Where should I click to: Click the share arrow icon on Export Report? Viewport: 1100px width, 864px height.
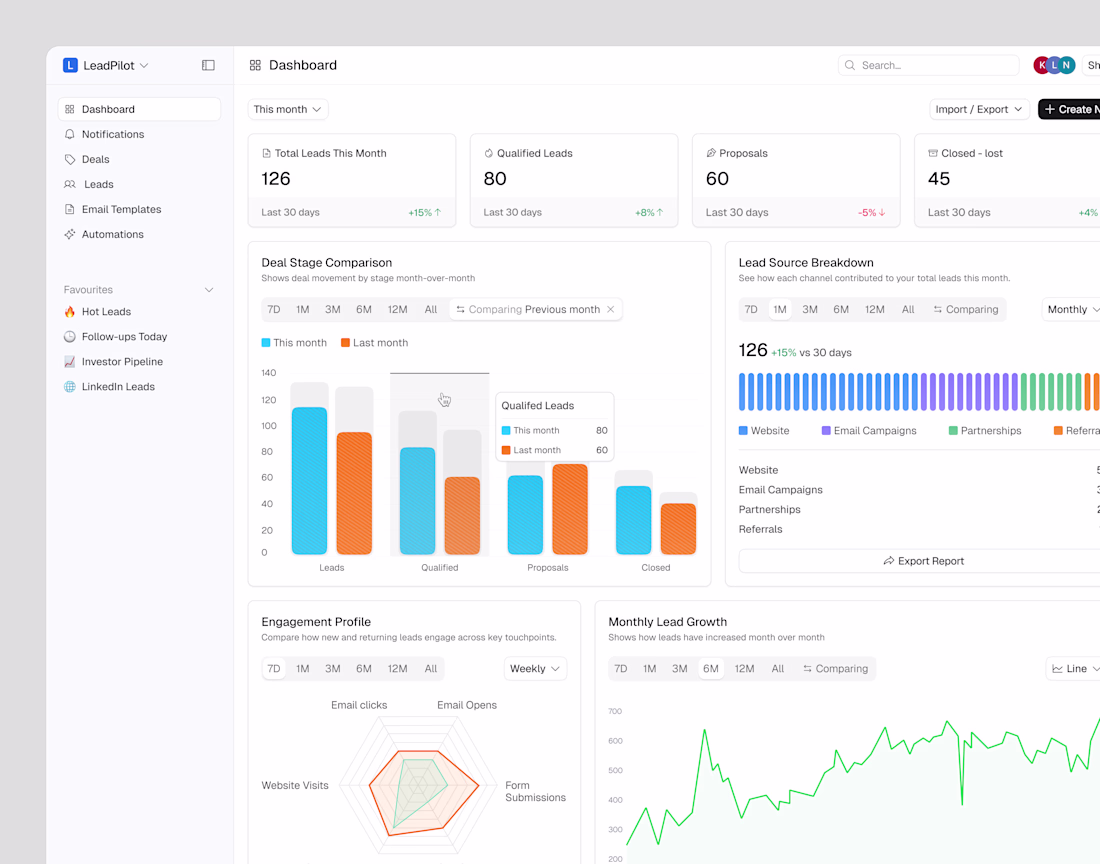click(x=889, y=561)
